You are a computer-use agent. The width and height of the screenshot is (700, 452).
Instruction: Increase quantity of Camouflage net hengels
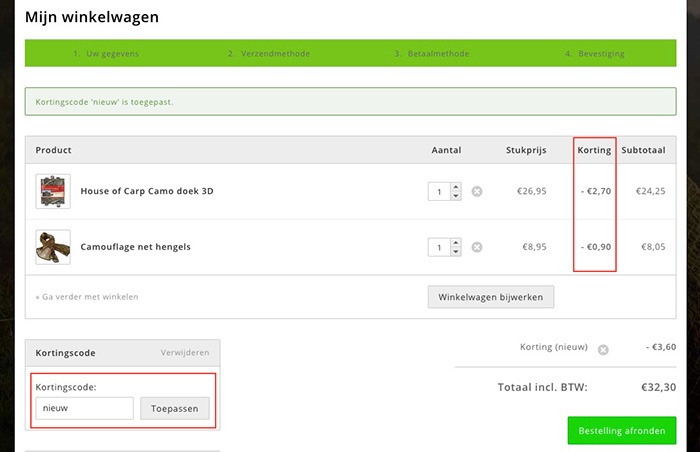[x=456, y=243]
